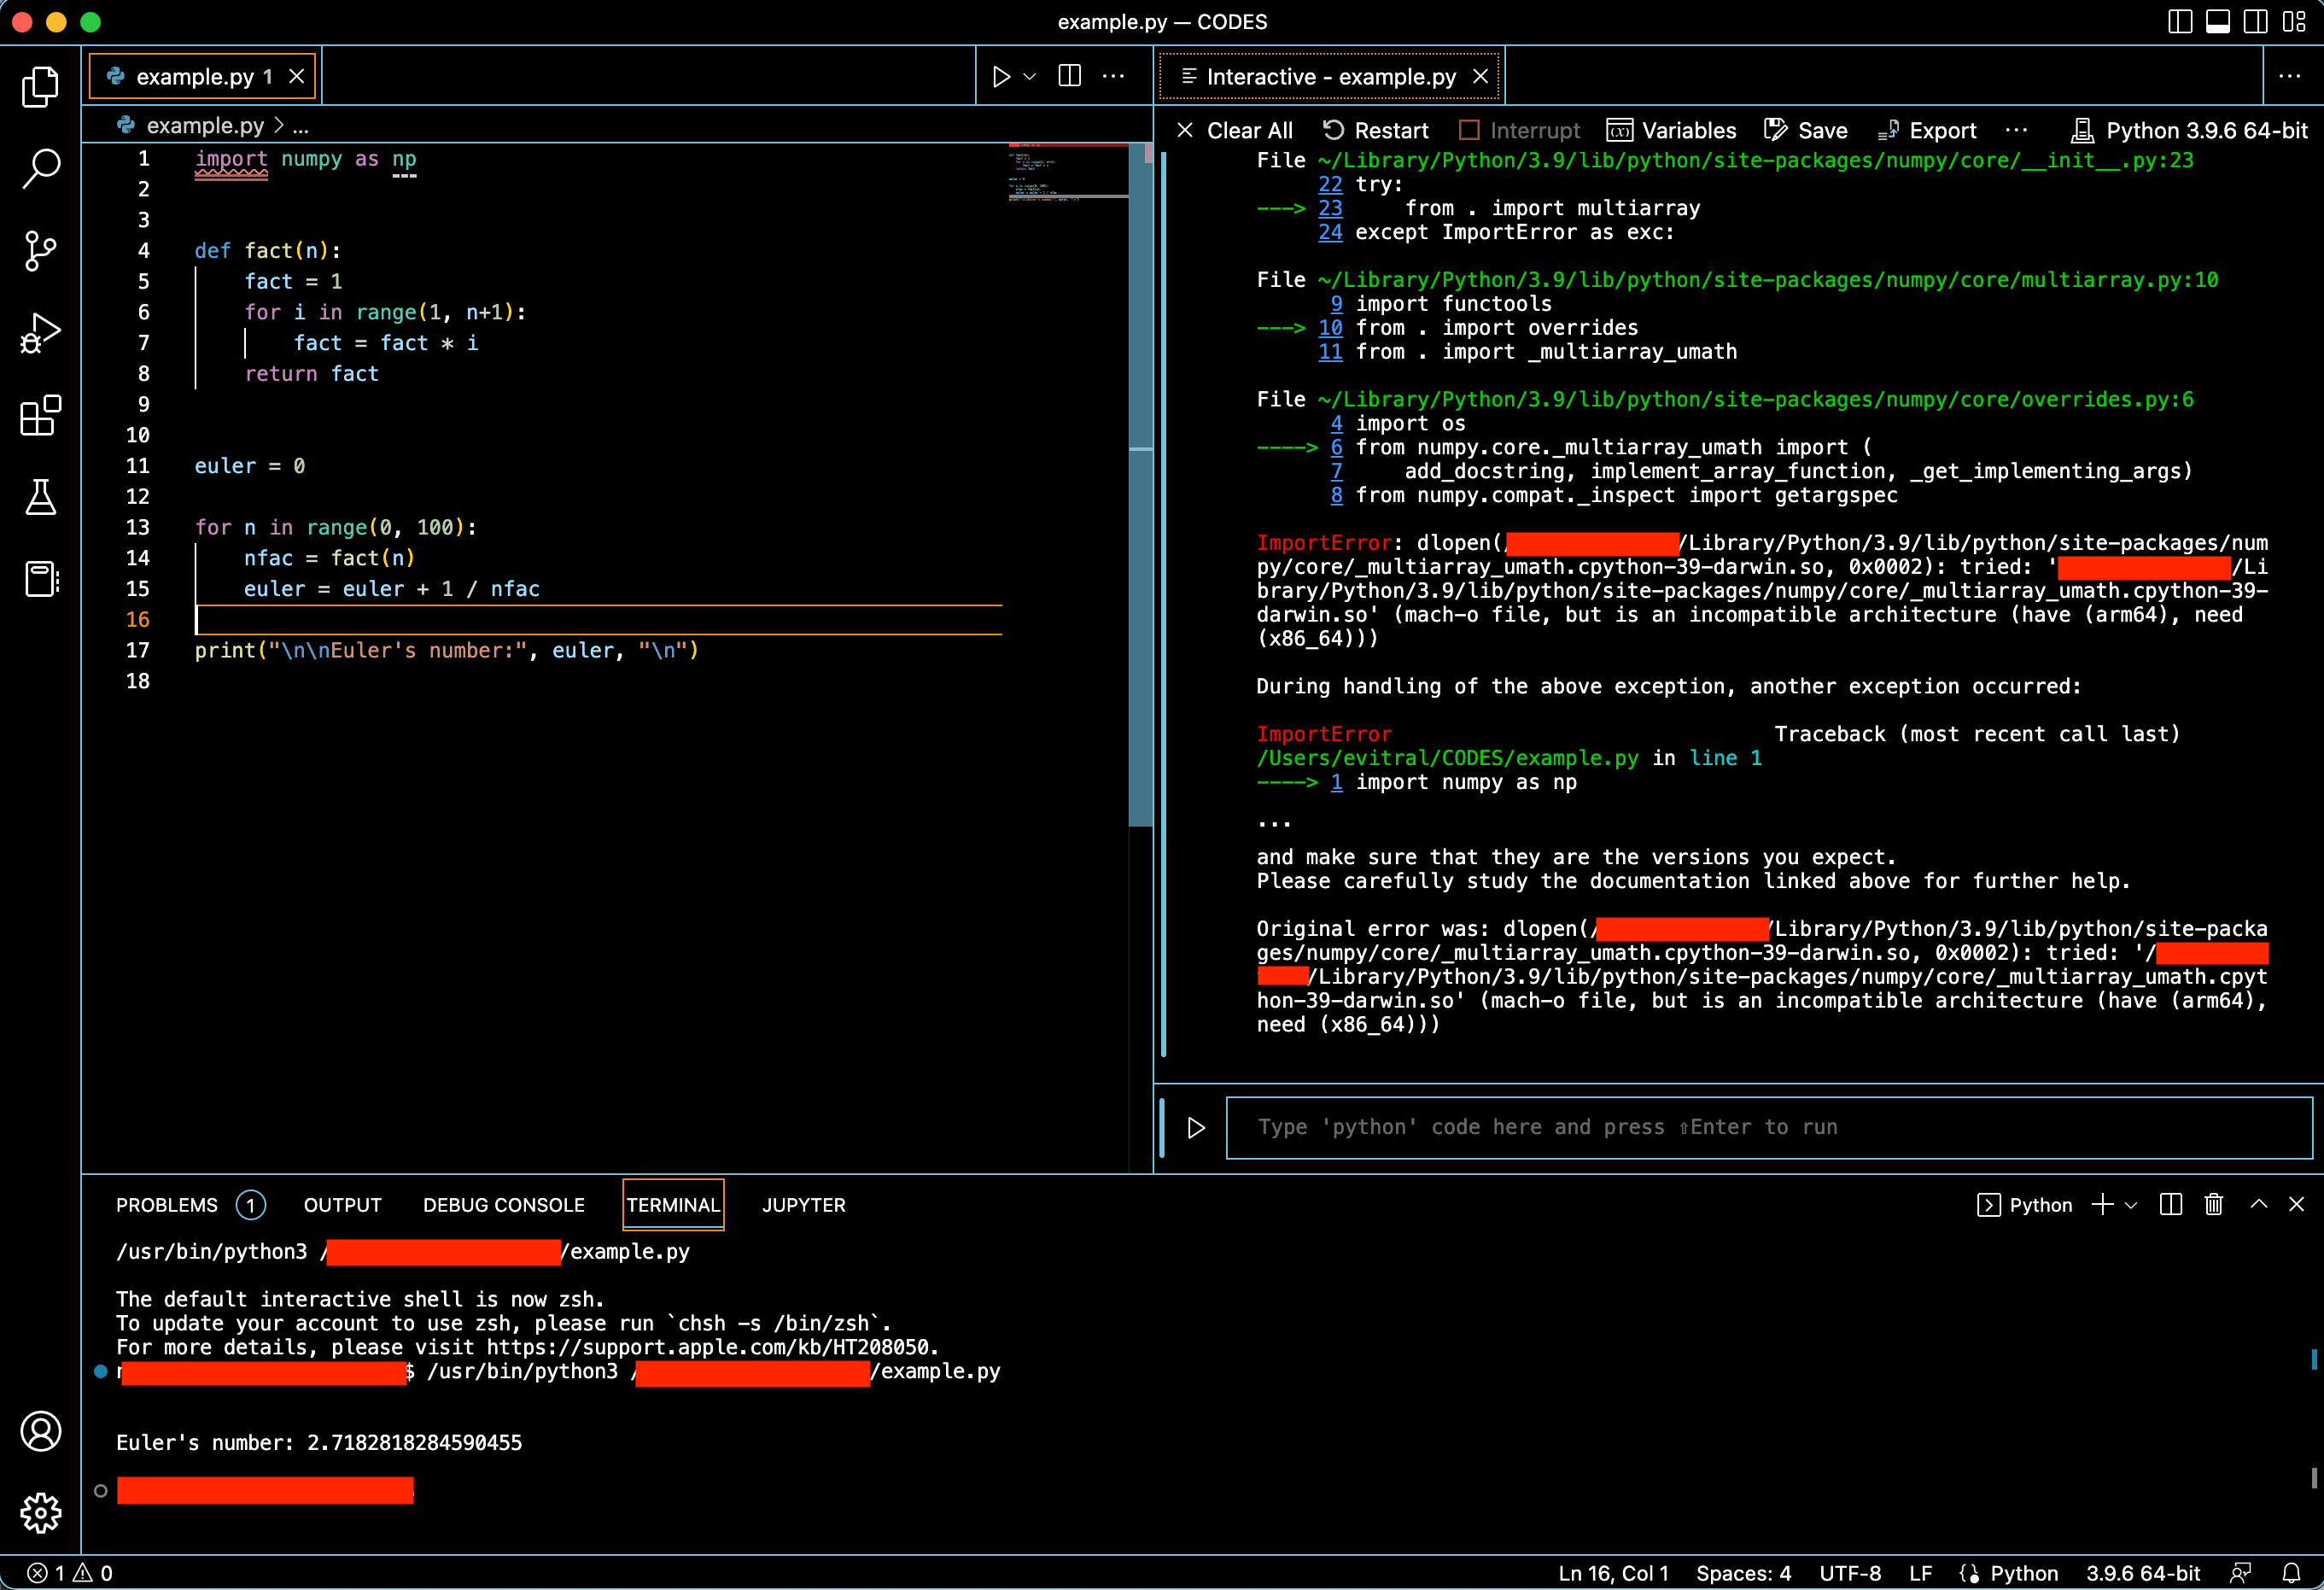Open the Explorer view in the activity bar

click(41, 87)
